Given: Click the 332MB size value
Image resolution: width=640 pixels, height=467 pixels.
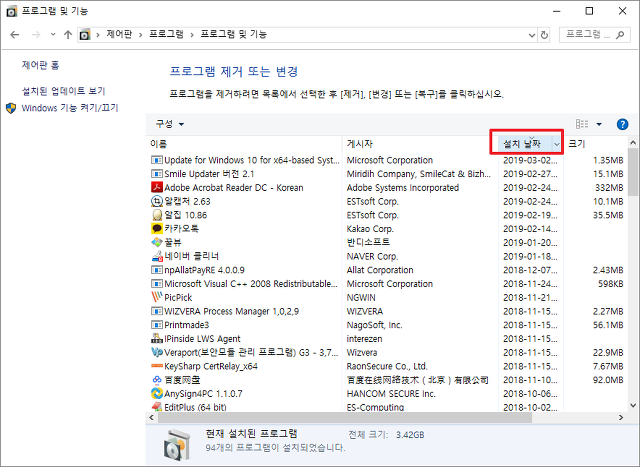Looking at the screenshot, I should (x=609, y=188).
